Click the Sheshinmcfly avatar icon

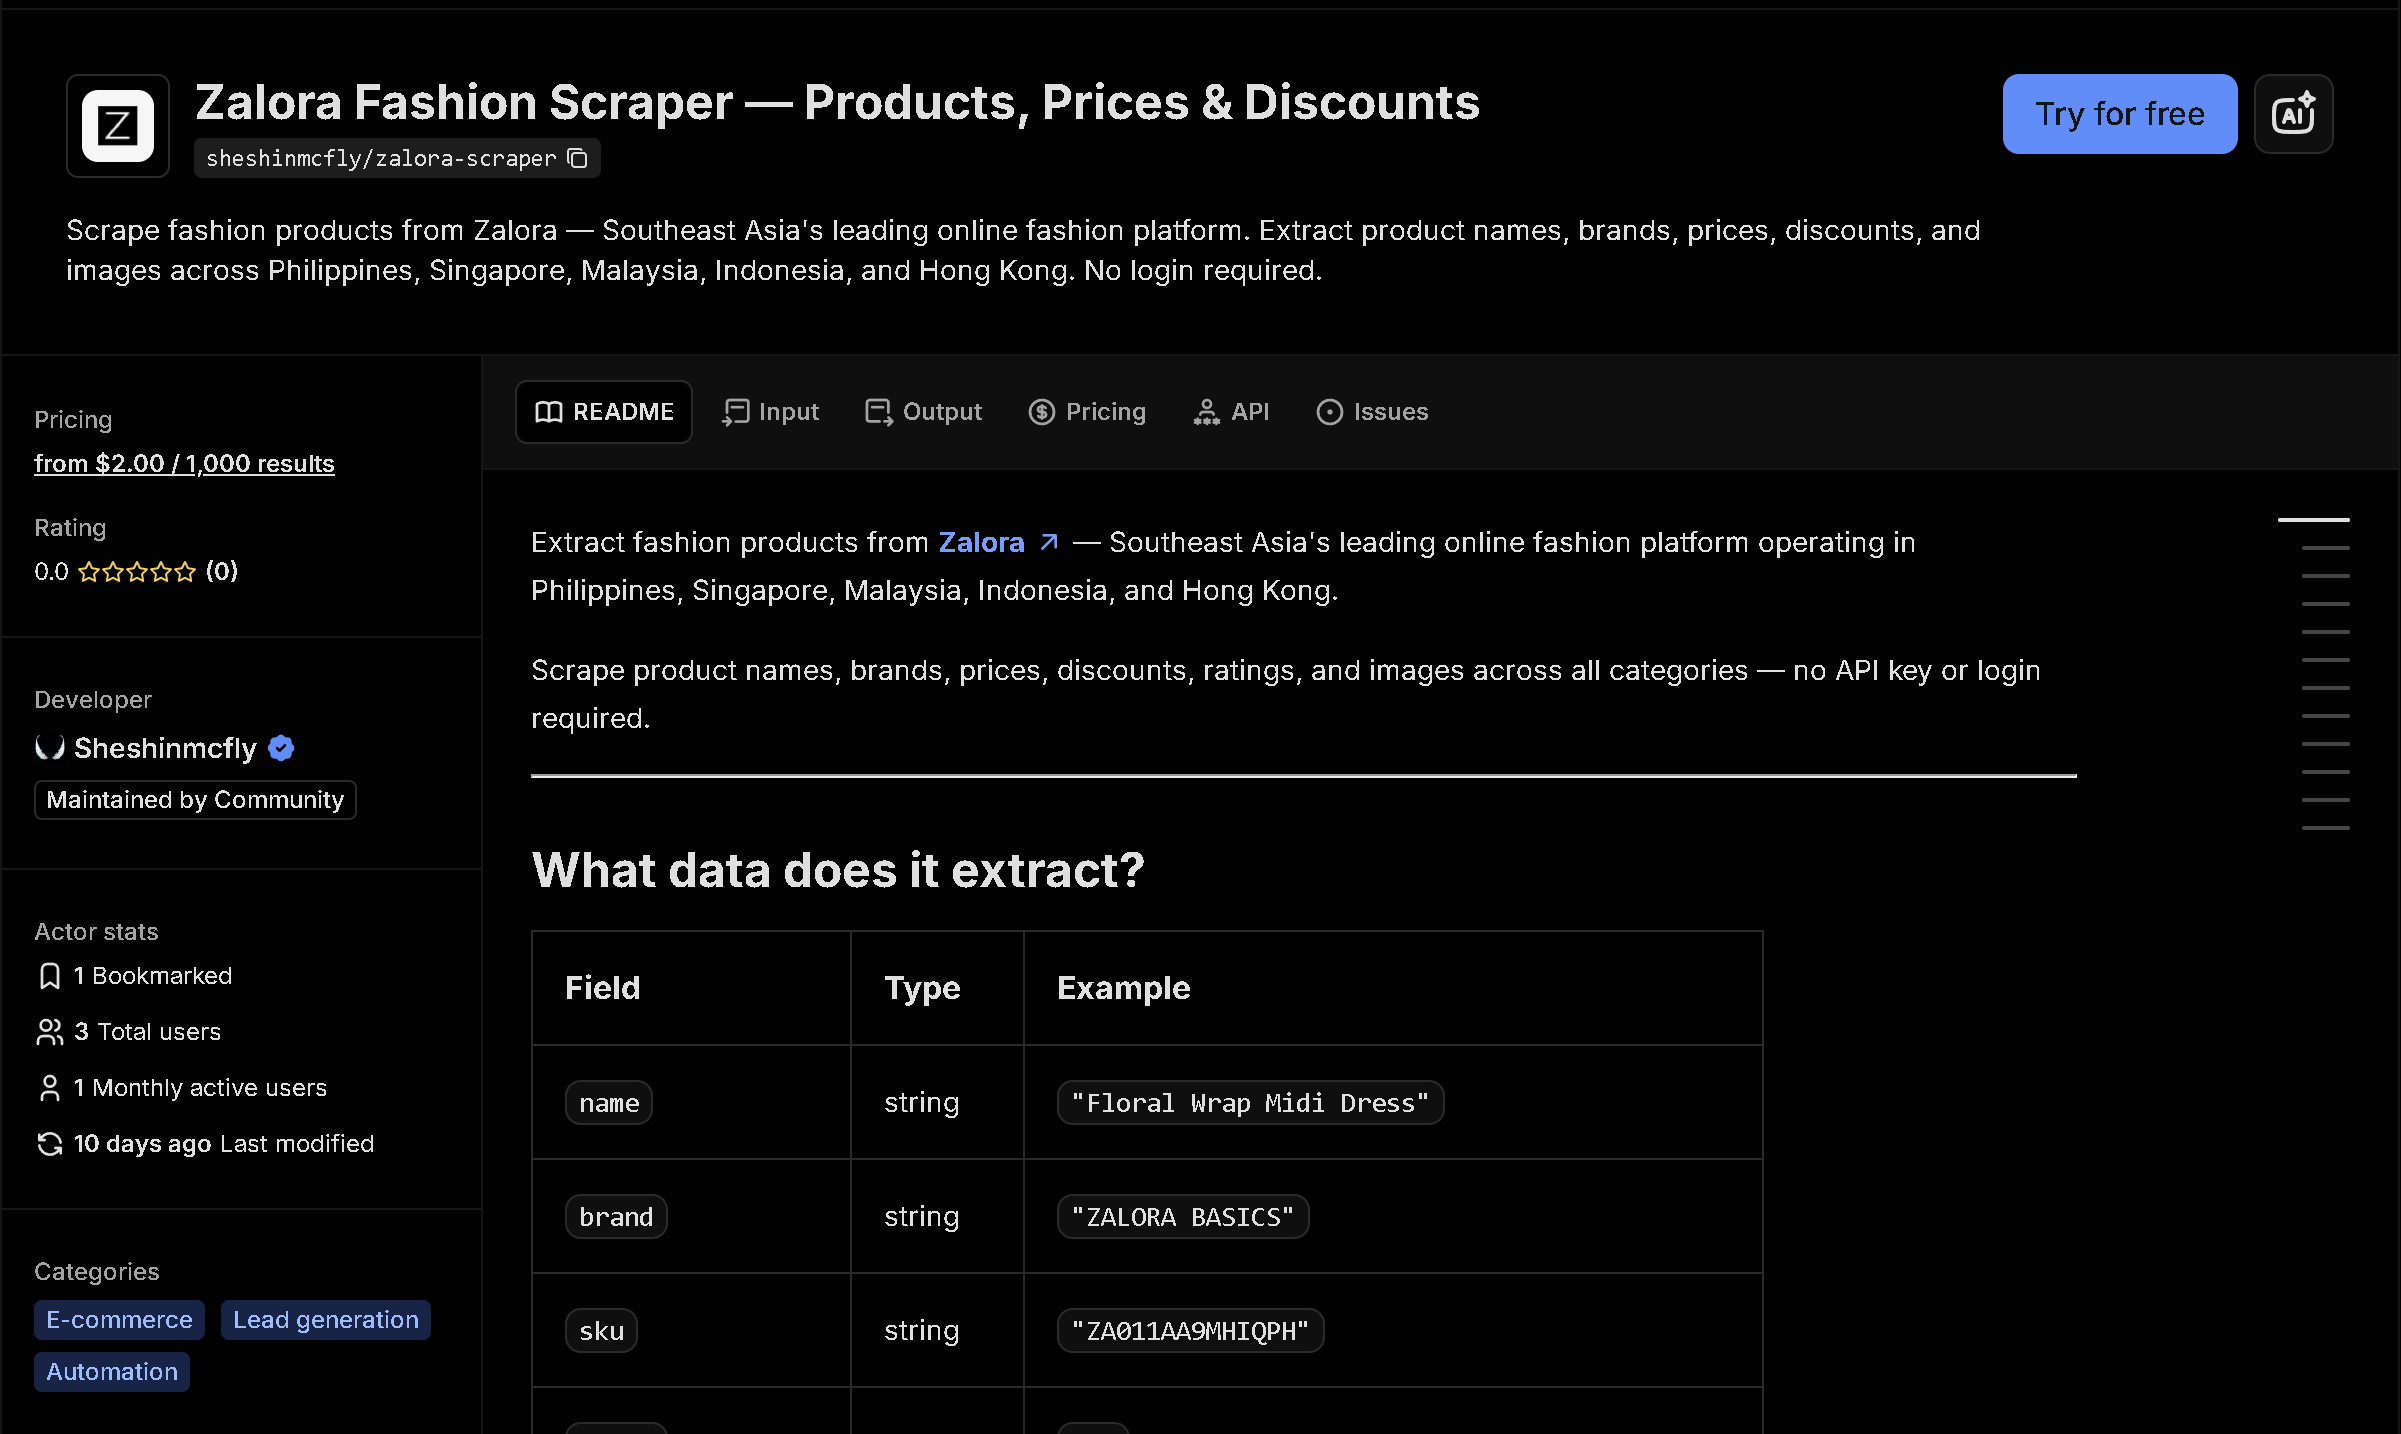(x=50, y=748)
